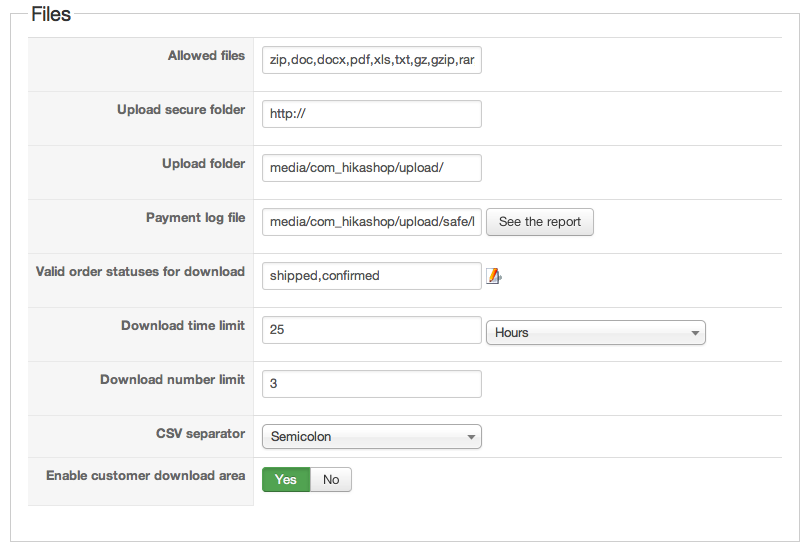Click the Enable customer download area label
Viewport: 806px width, 548px height.
coord(145,476)
